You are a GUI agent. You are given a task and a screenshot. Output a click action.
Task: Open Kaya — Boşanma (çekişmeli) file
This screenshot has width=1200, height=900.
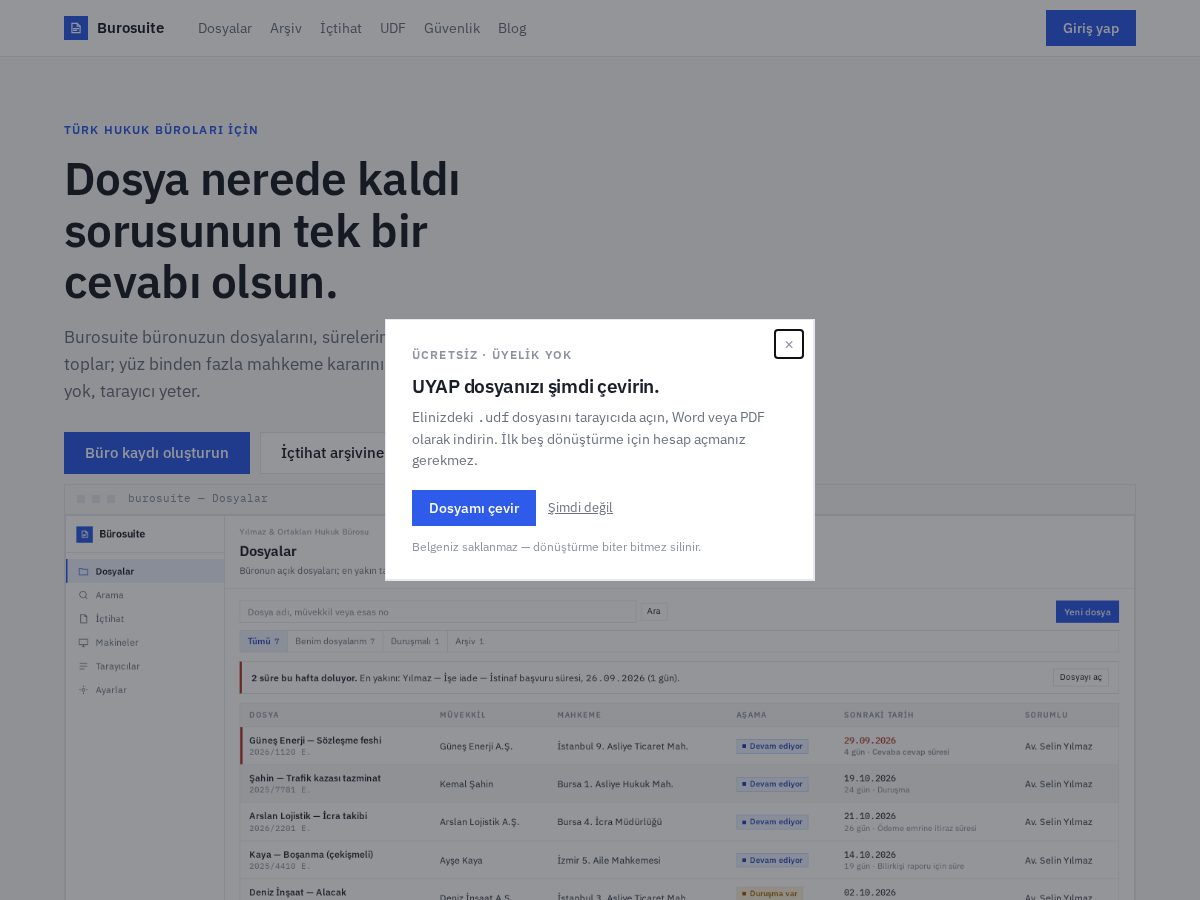click(311, 854)
